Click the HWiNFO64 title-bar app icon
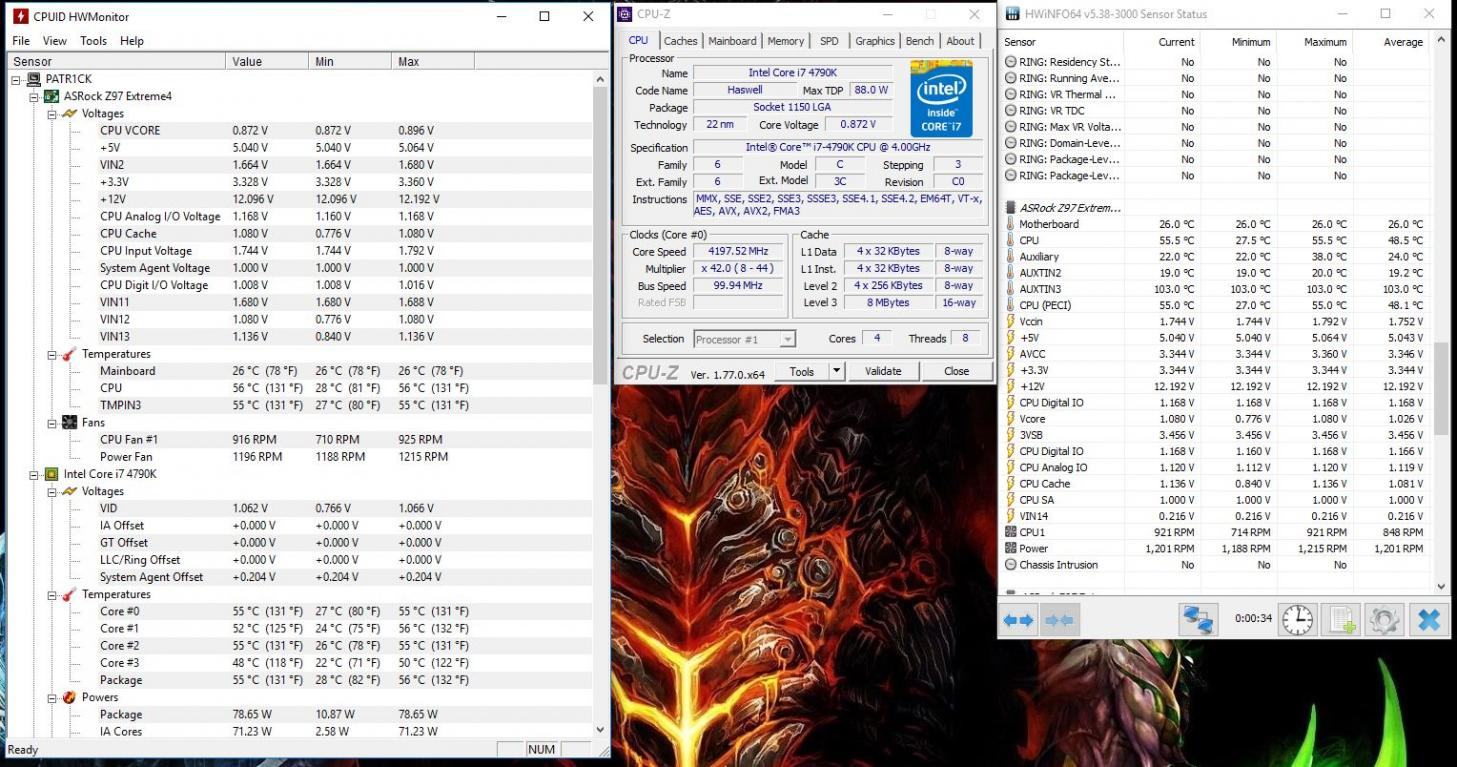 [x=1011, y=14]
